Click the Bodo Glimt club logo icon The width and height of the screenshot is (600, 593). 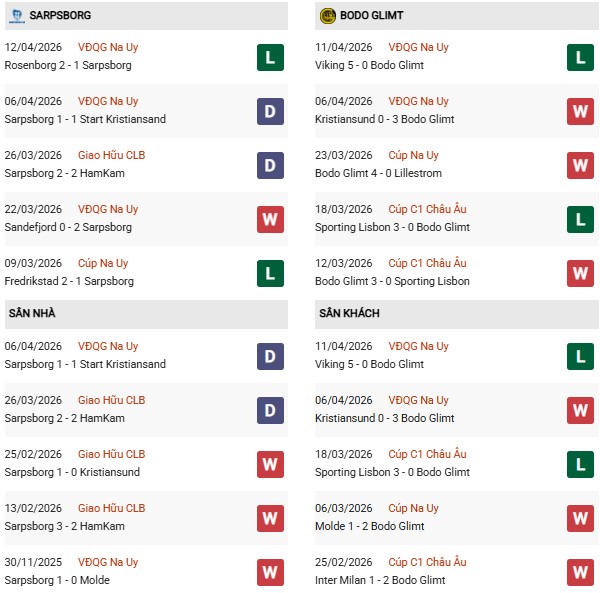coord(327,16)
